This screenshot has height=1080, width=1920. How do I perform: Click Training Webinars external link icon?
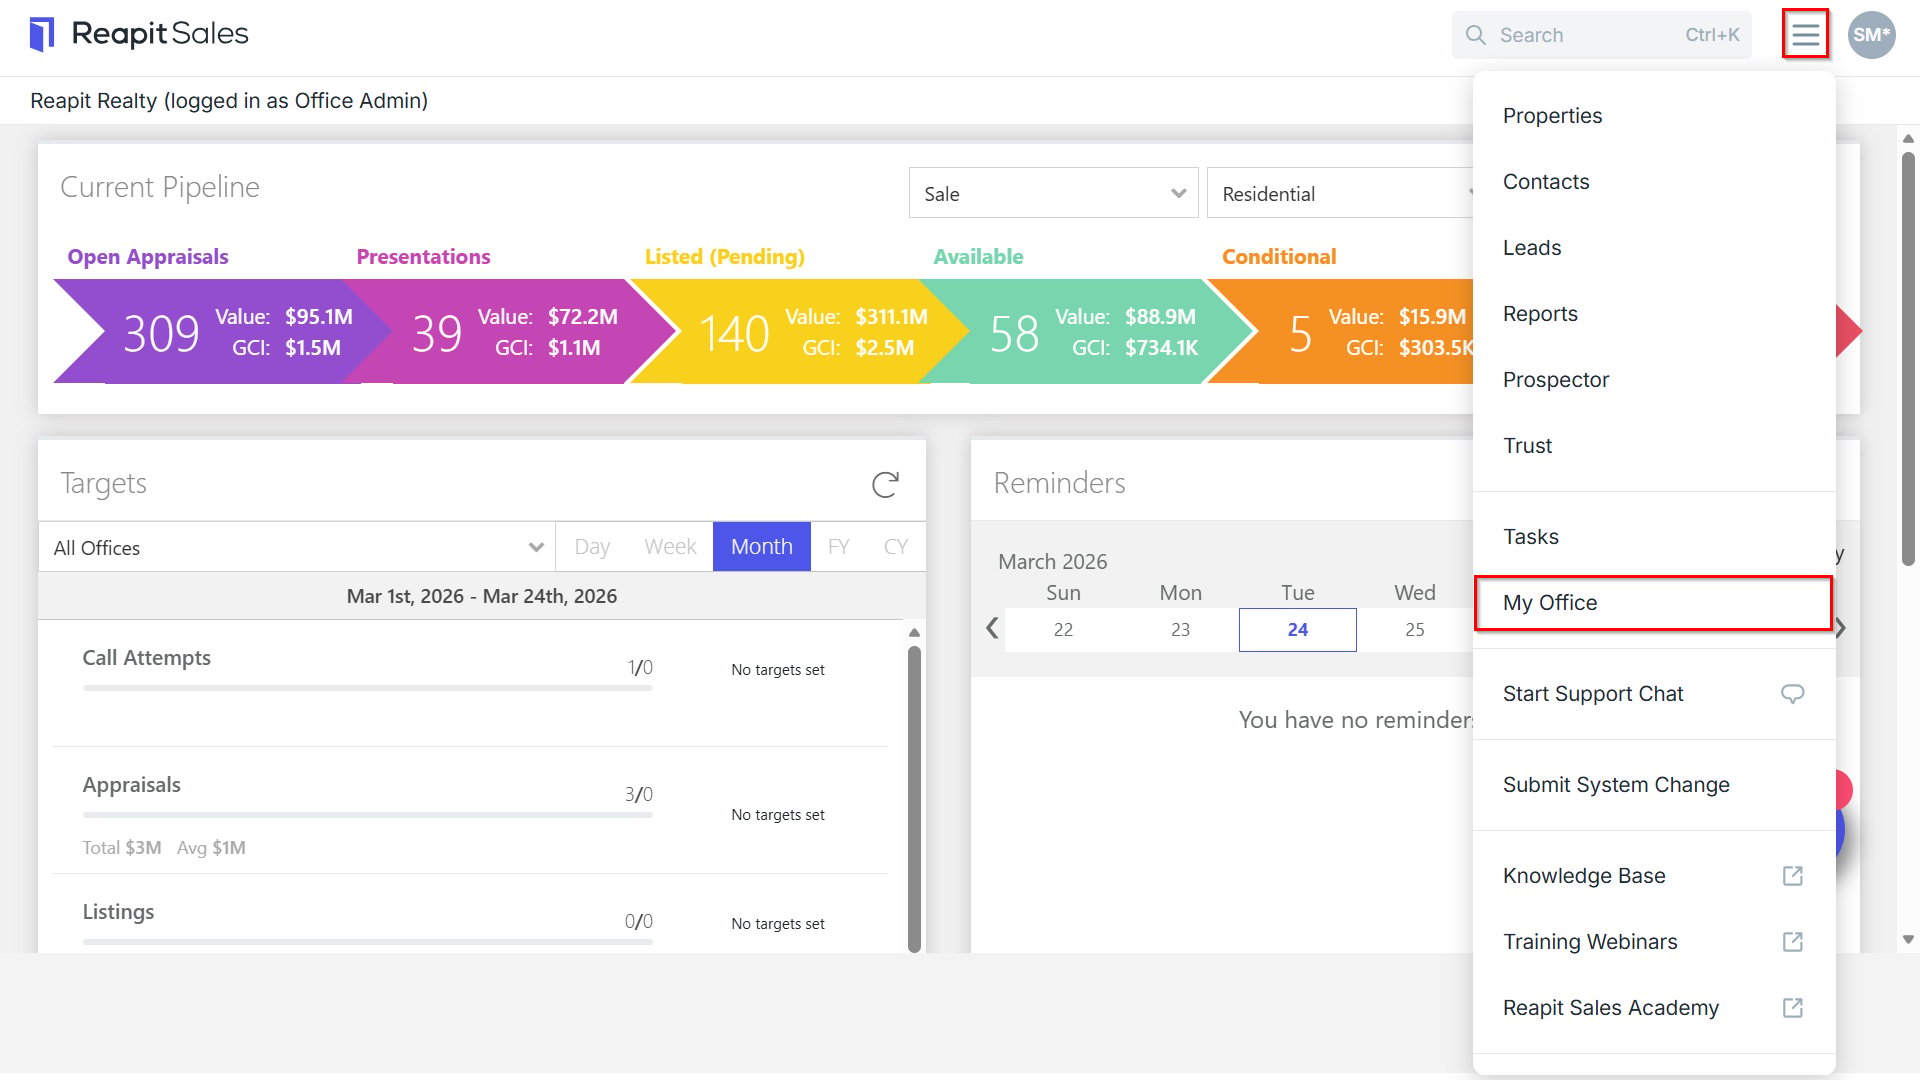[x=1792, y=942]
